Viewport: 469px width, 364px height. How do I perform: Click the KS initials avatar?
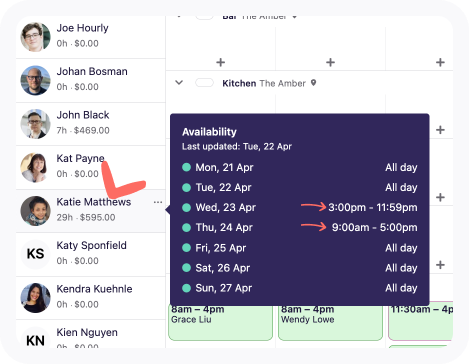point(35,254)
